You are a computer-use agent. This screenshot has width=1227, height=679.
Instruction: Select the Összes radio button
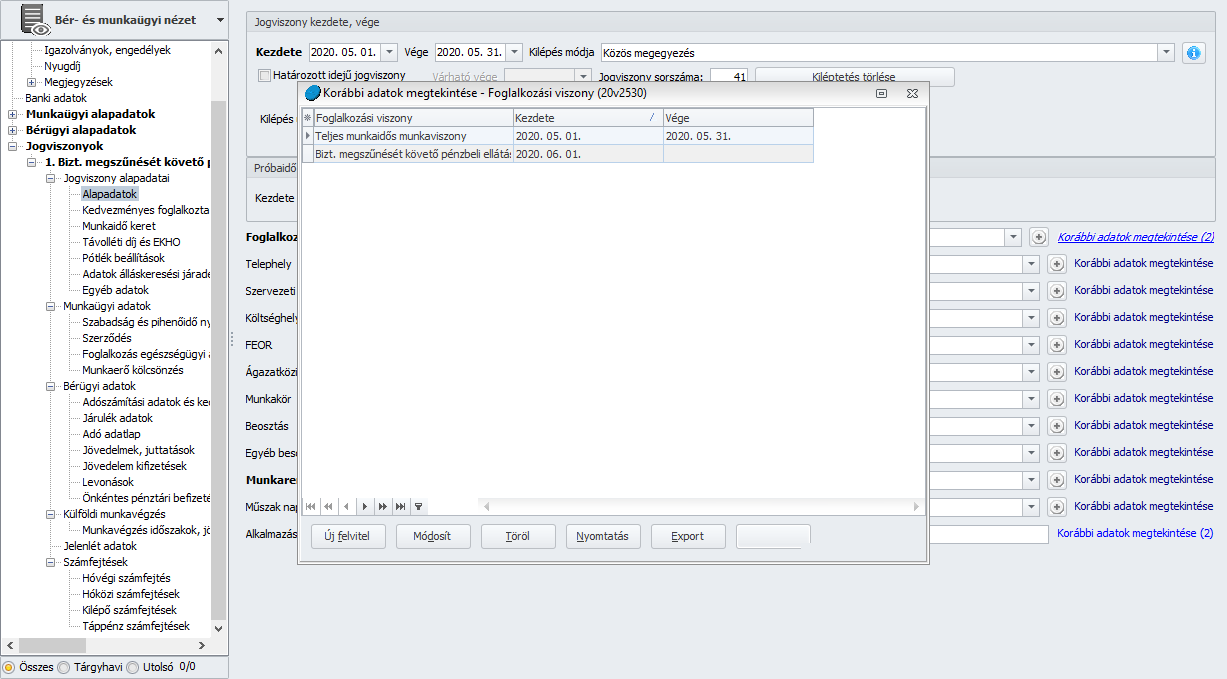pyautogui.click(x=9, y=667)
